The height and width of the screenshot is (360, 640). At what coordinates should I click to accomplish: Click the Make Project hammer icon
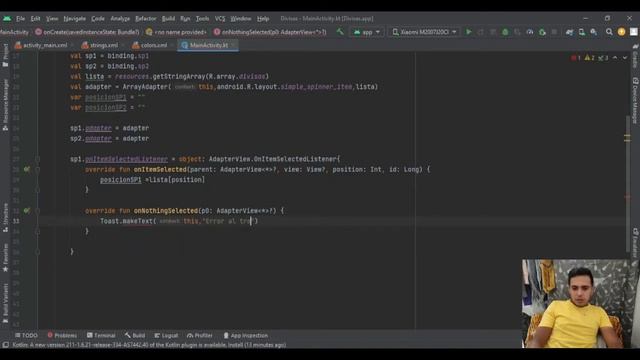(x=340, y=32)
